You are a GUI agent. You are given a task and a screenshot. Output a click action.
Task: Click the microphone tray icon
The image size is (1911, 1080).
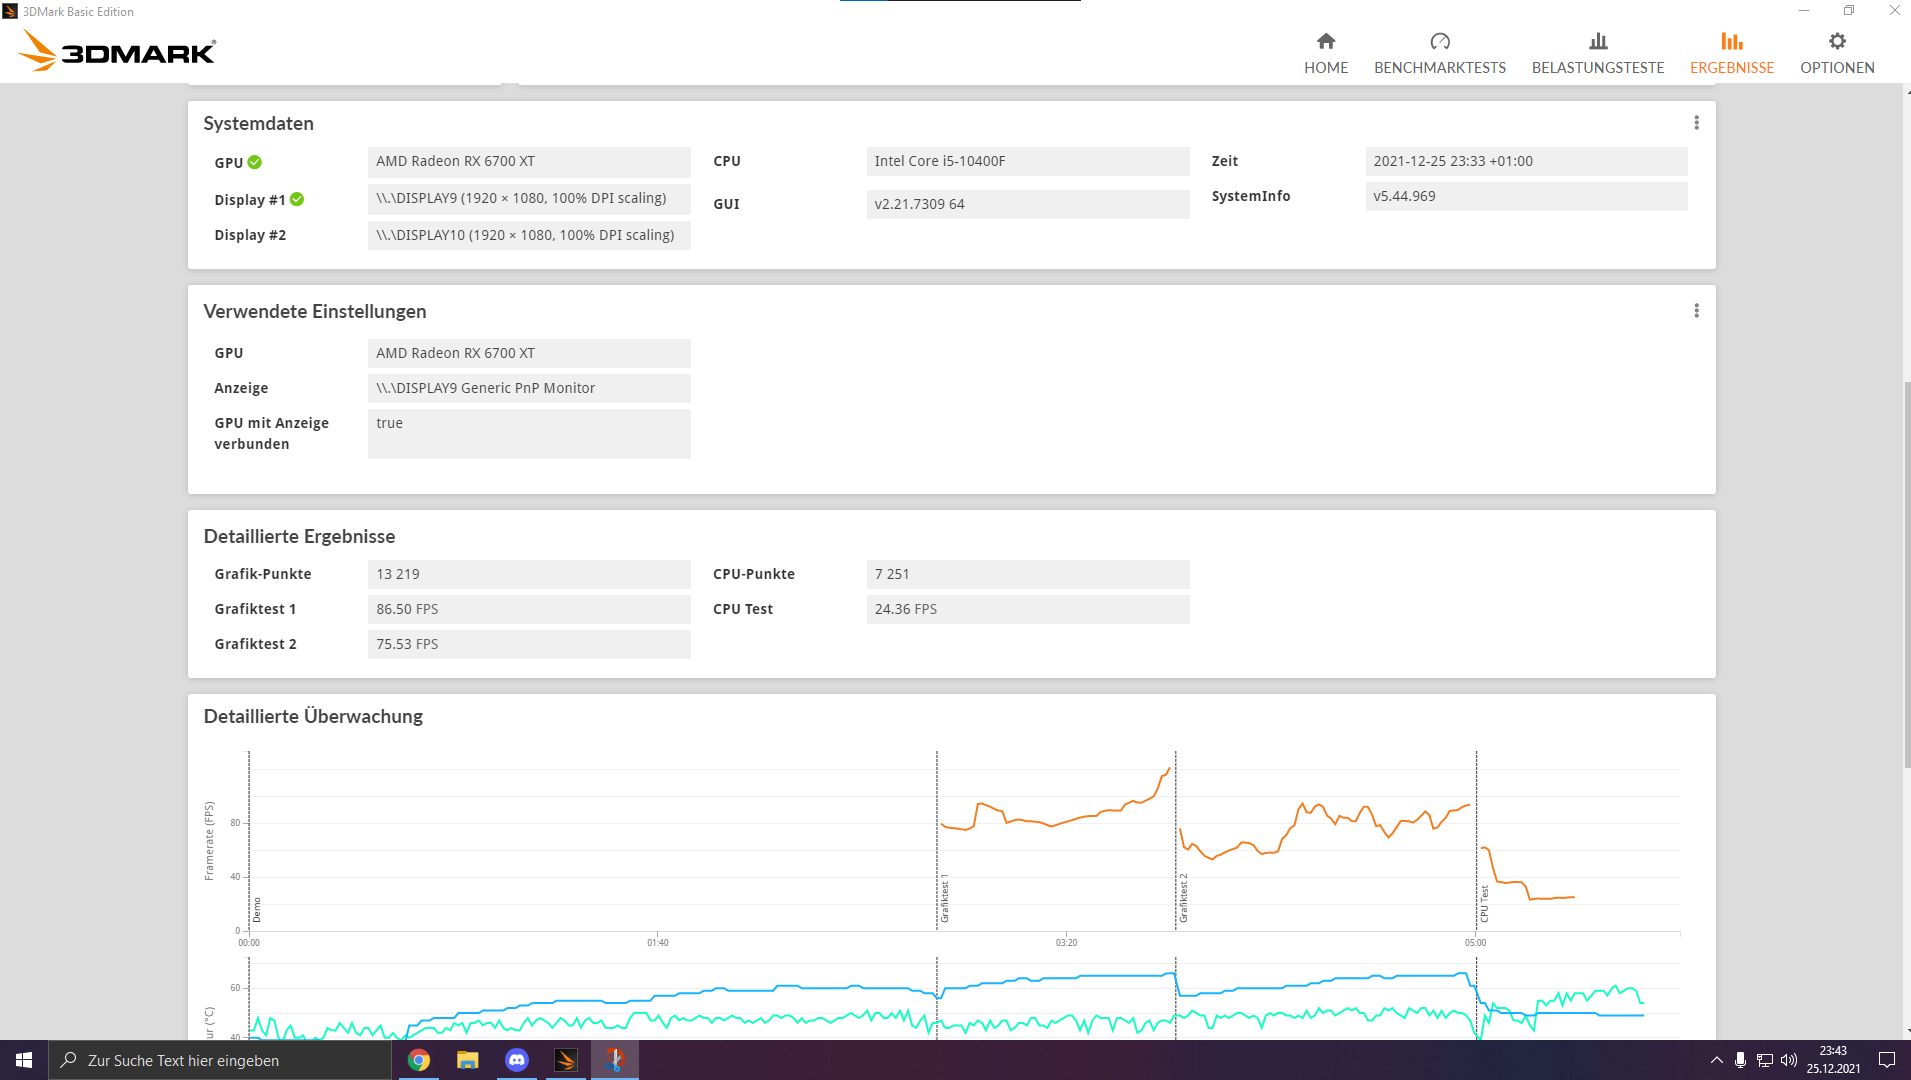(1741, 1060)
